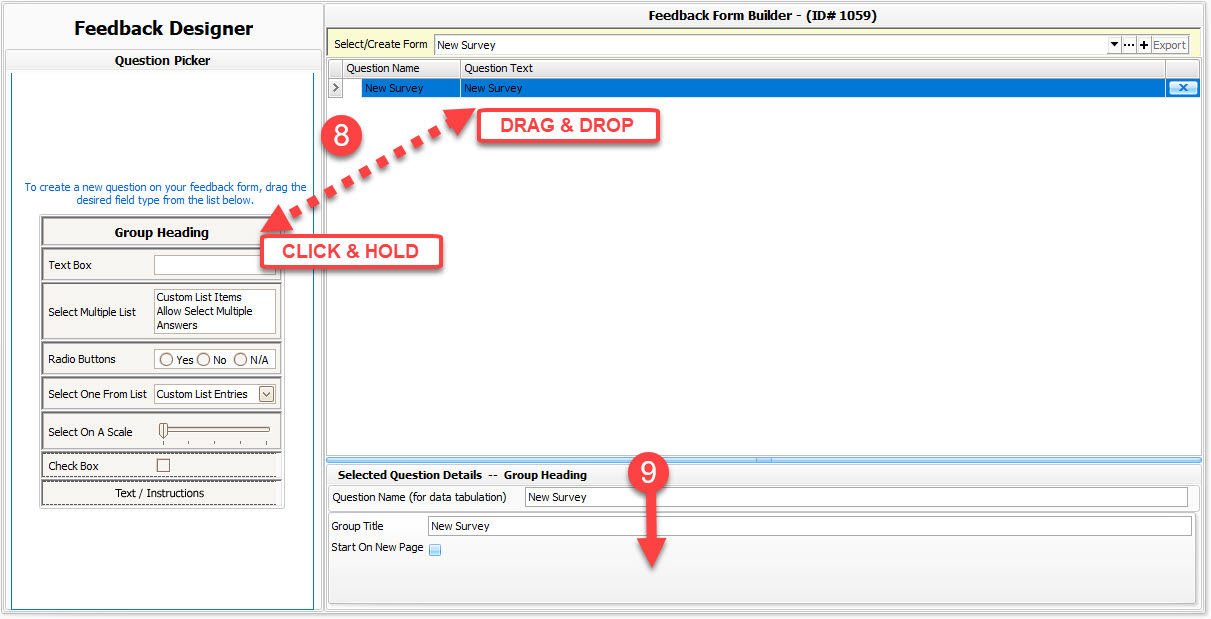1211x619 pixels.
Task: Click the Group Title input field
Action: [810, 526]
